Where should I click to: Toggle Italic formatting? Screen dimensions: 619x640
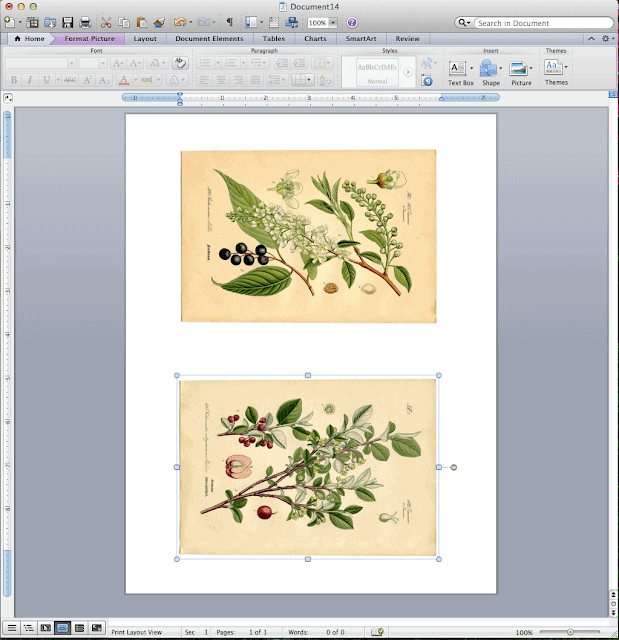29,80
